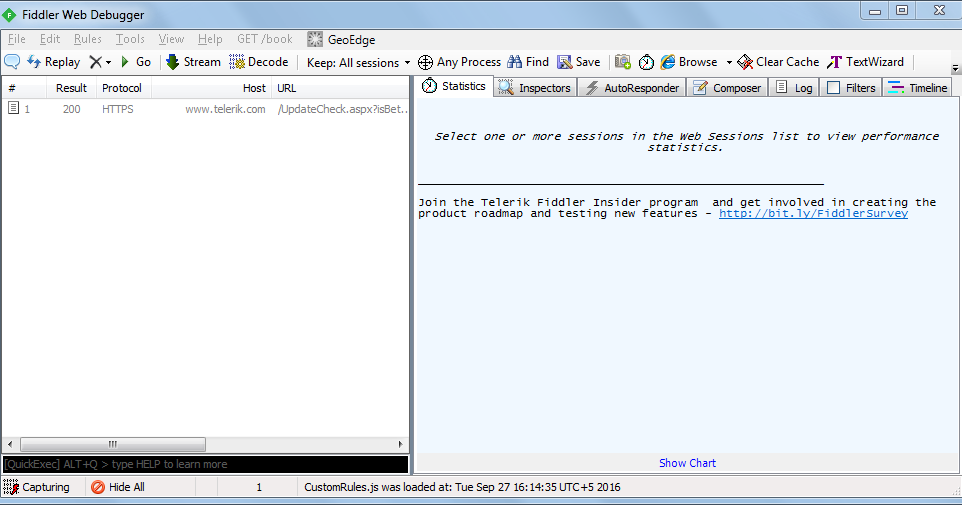Open Find sessions binoculars
This screenshot has width=962, height=505.
coord(528,62)
